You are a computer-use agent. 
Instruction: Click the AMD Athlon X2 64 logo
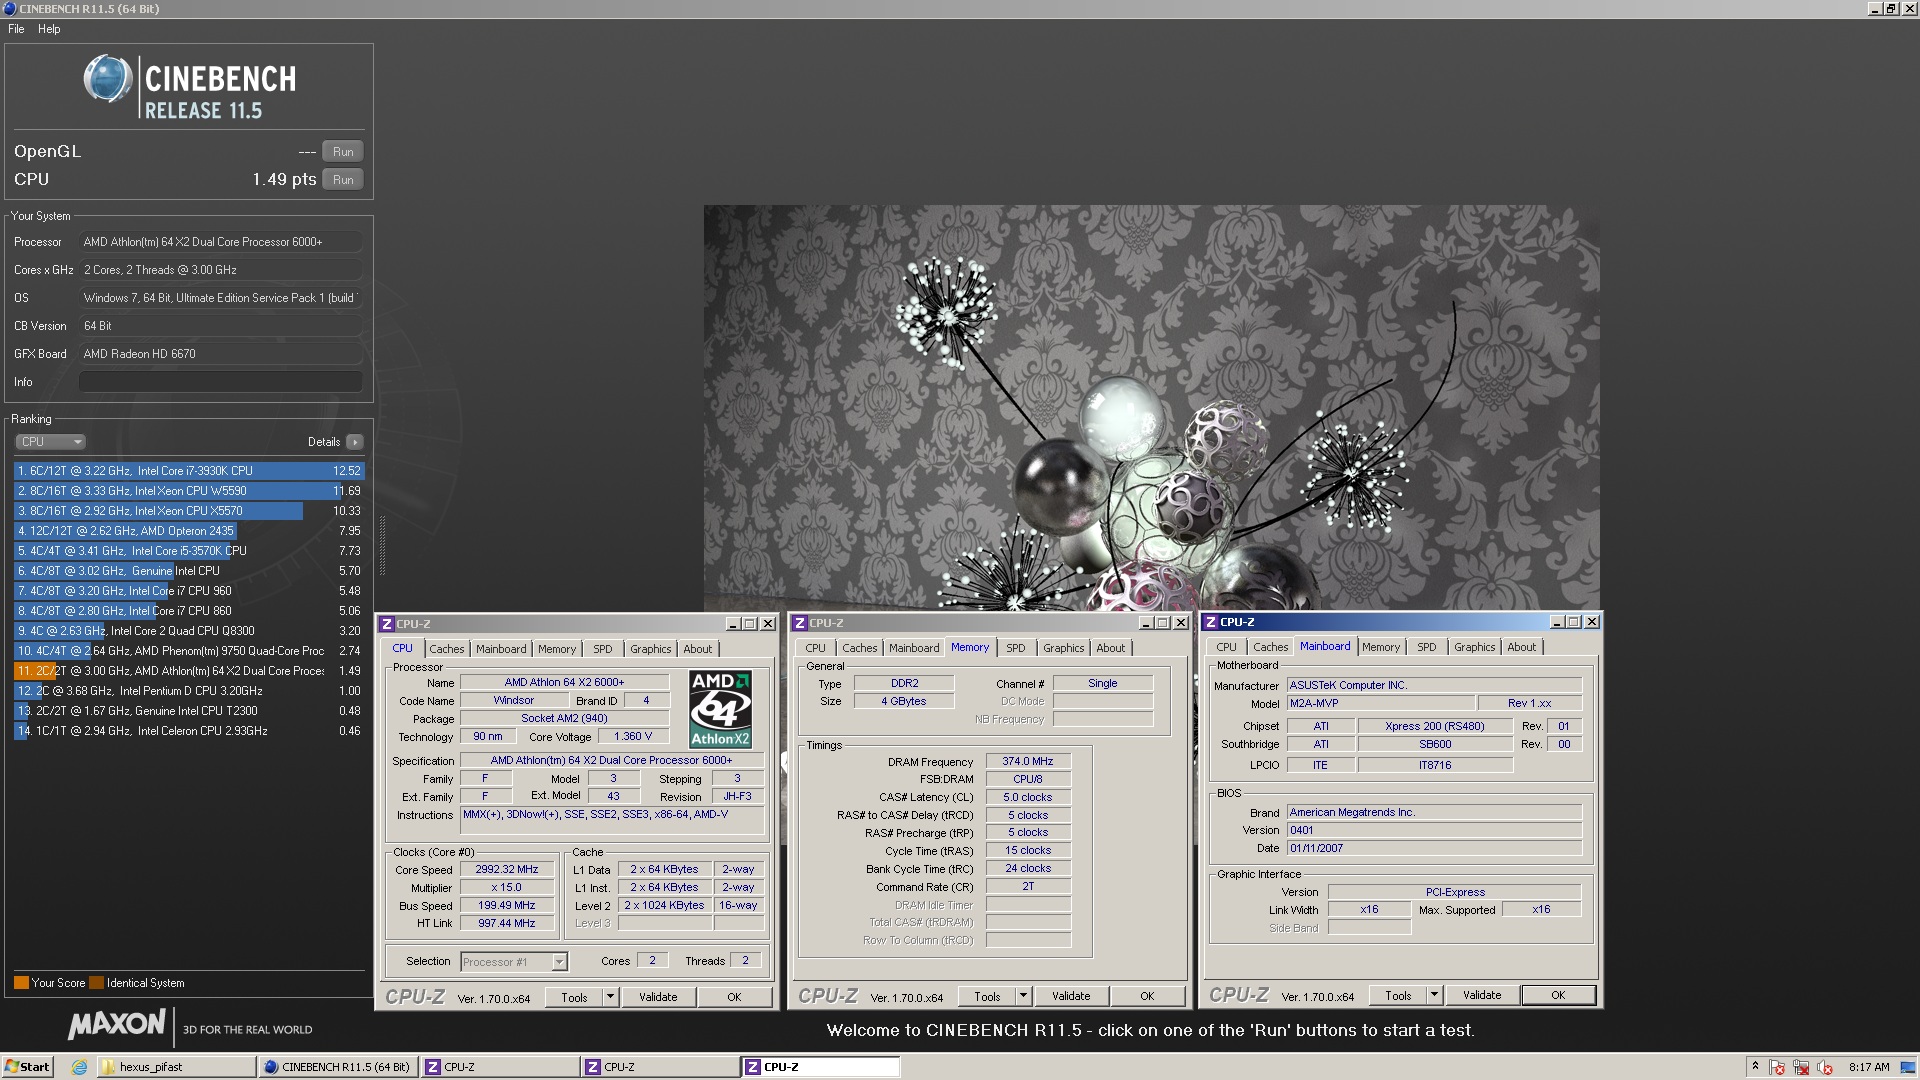720,709
